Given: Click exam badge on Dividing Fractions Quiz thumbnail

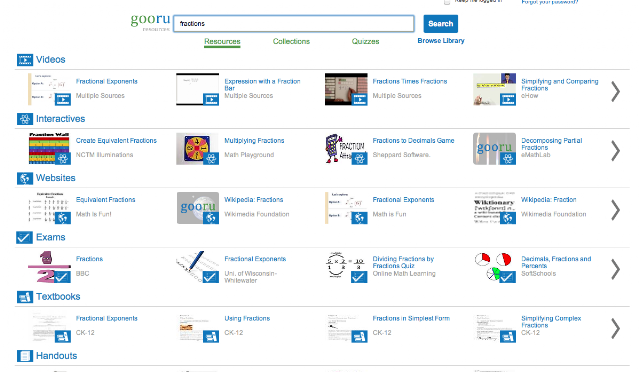Looking at the screenshot, I should [360, 277].
